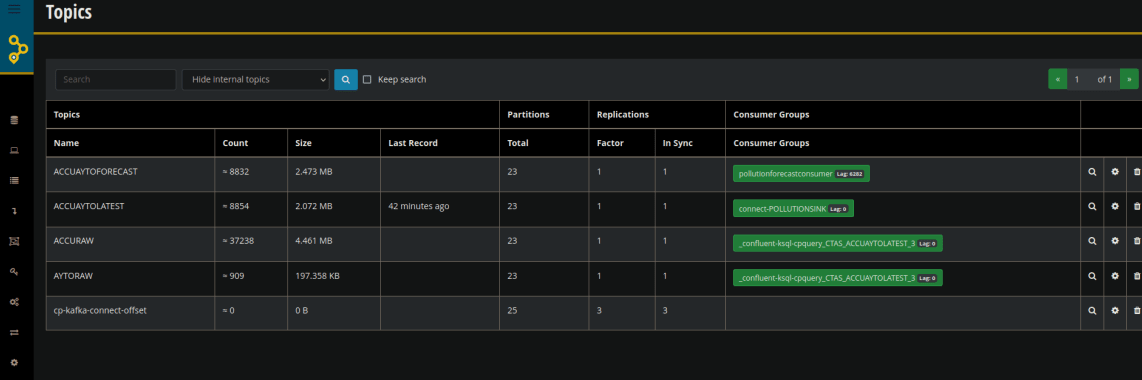The image size is (1142, 380).
Task: Go to previous page with « button
Action: 1058,79
